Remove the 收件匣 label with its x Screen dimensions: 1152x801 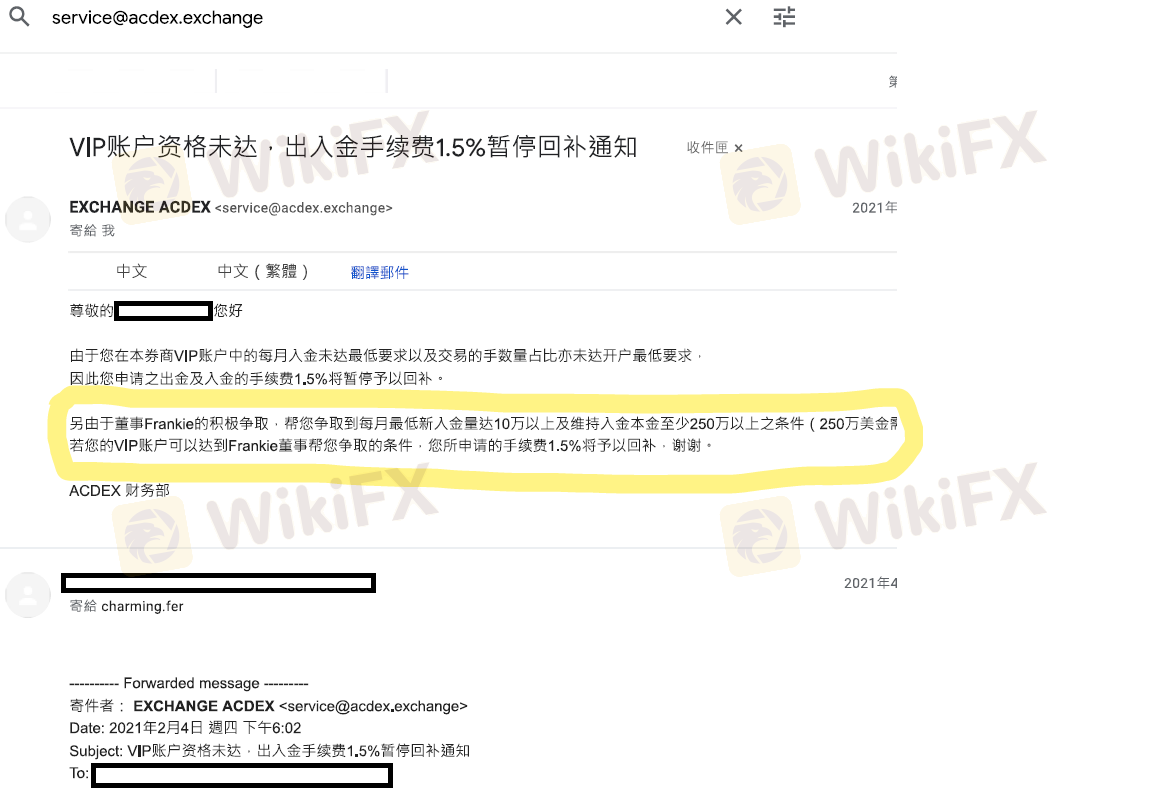(x=738, y=148)
